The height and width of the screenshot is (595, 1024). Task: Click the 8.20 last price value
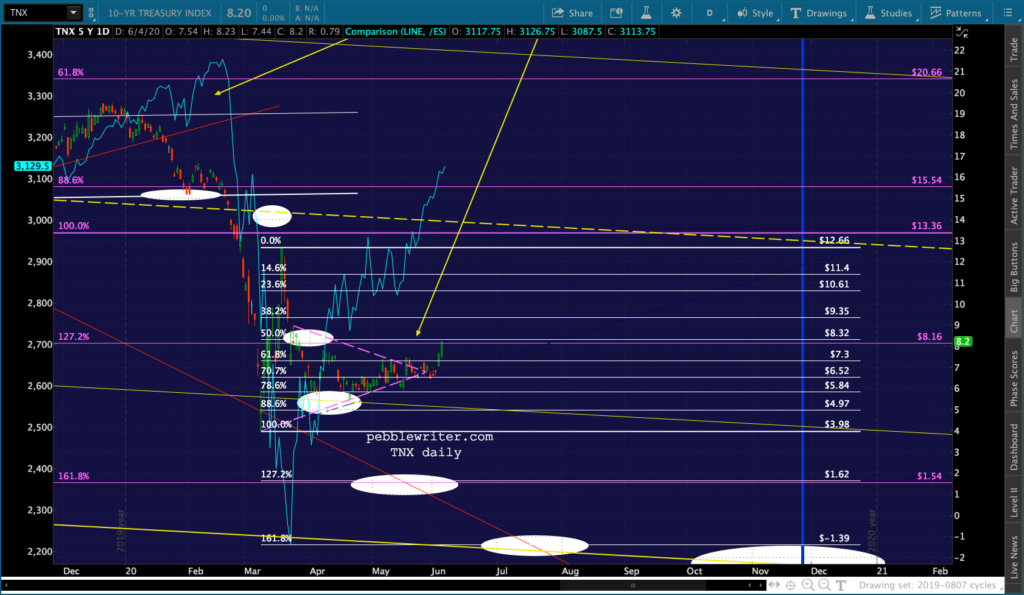239,13
